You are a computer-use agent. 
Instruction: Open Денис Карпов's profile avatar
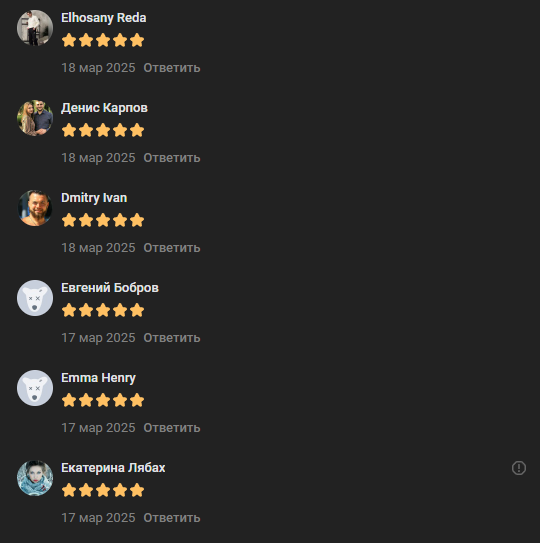coord(35,118)
